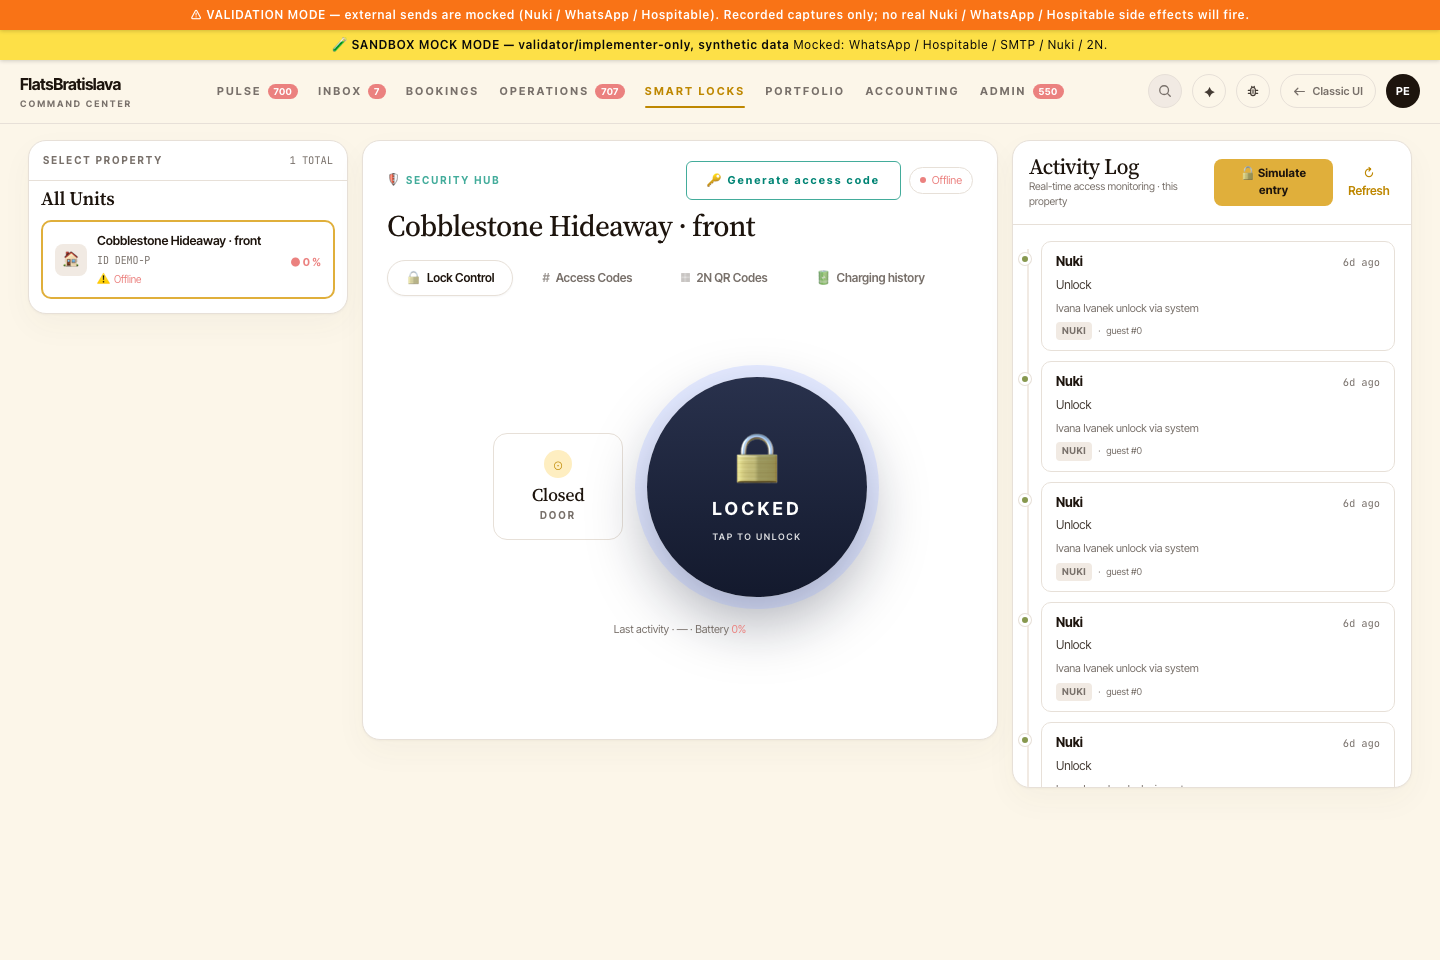Click the Cobblestone Hideaway · front main title
The width and height of the screenshot is (1440, 960).
(x=571, y=226)
